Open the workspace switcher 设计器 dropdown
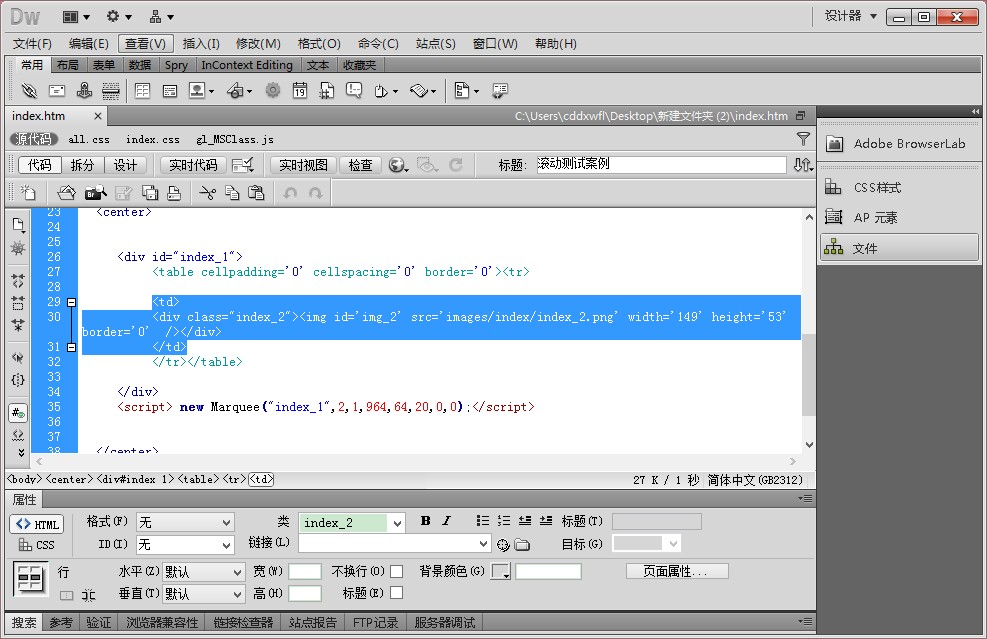The height and width of the screenshot is (639, 987). pos(851,16)
